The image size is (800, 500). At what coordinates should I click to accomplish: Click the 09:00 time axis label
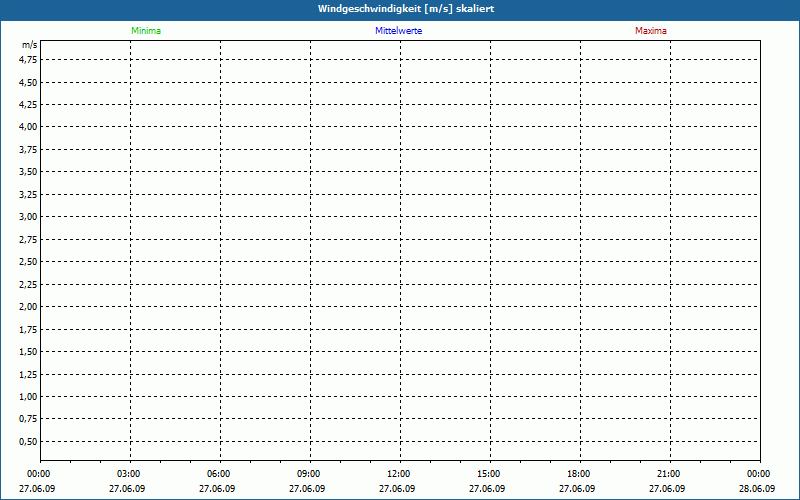[309, 474]
